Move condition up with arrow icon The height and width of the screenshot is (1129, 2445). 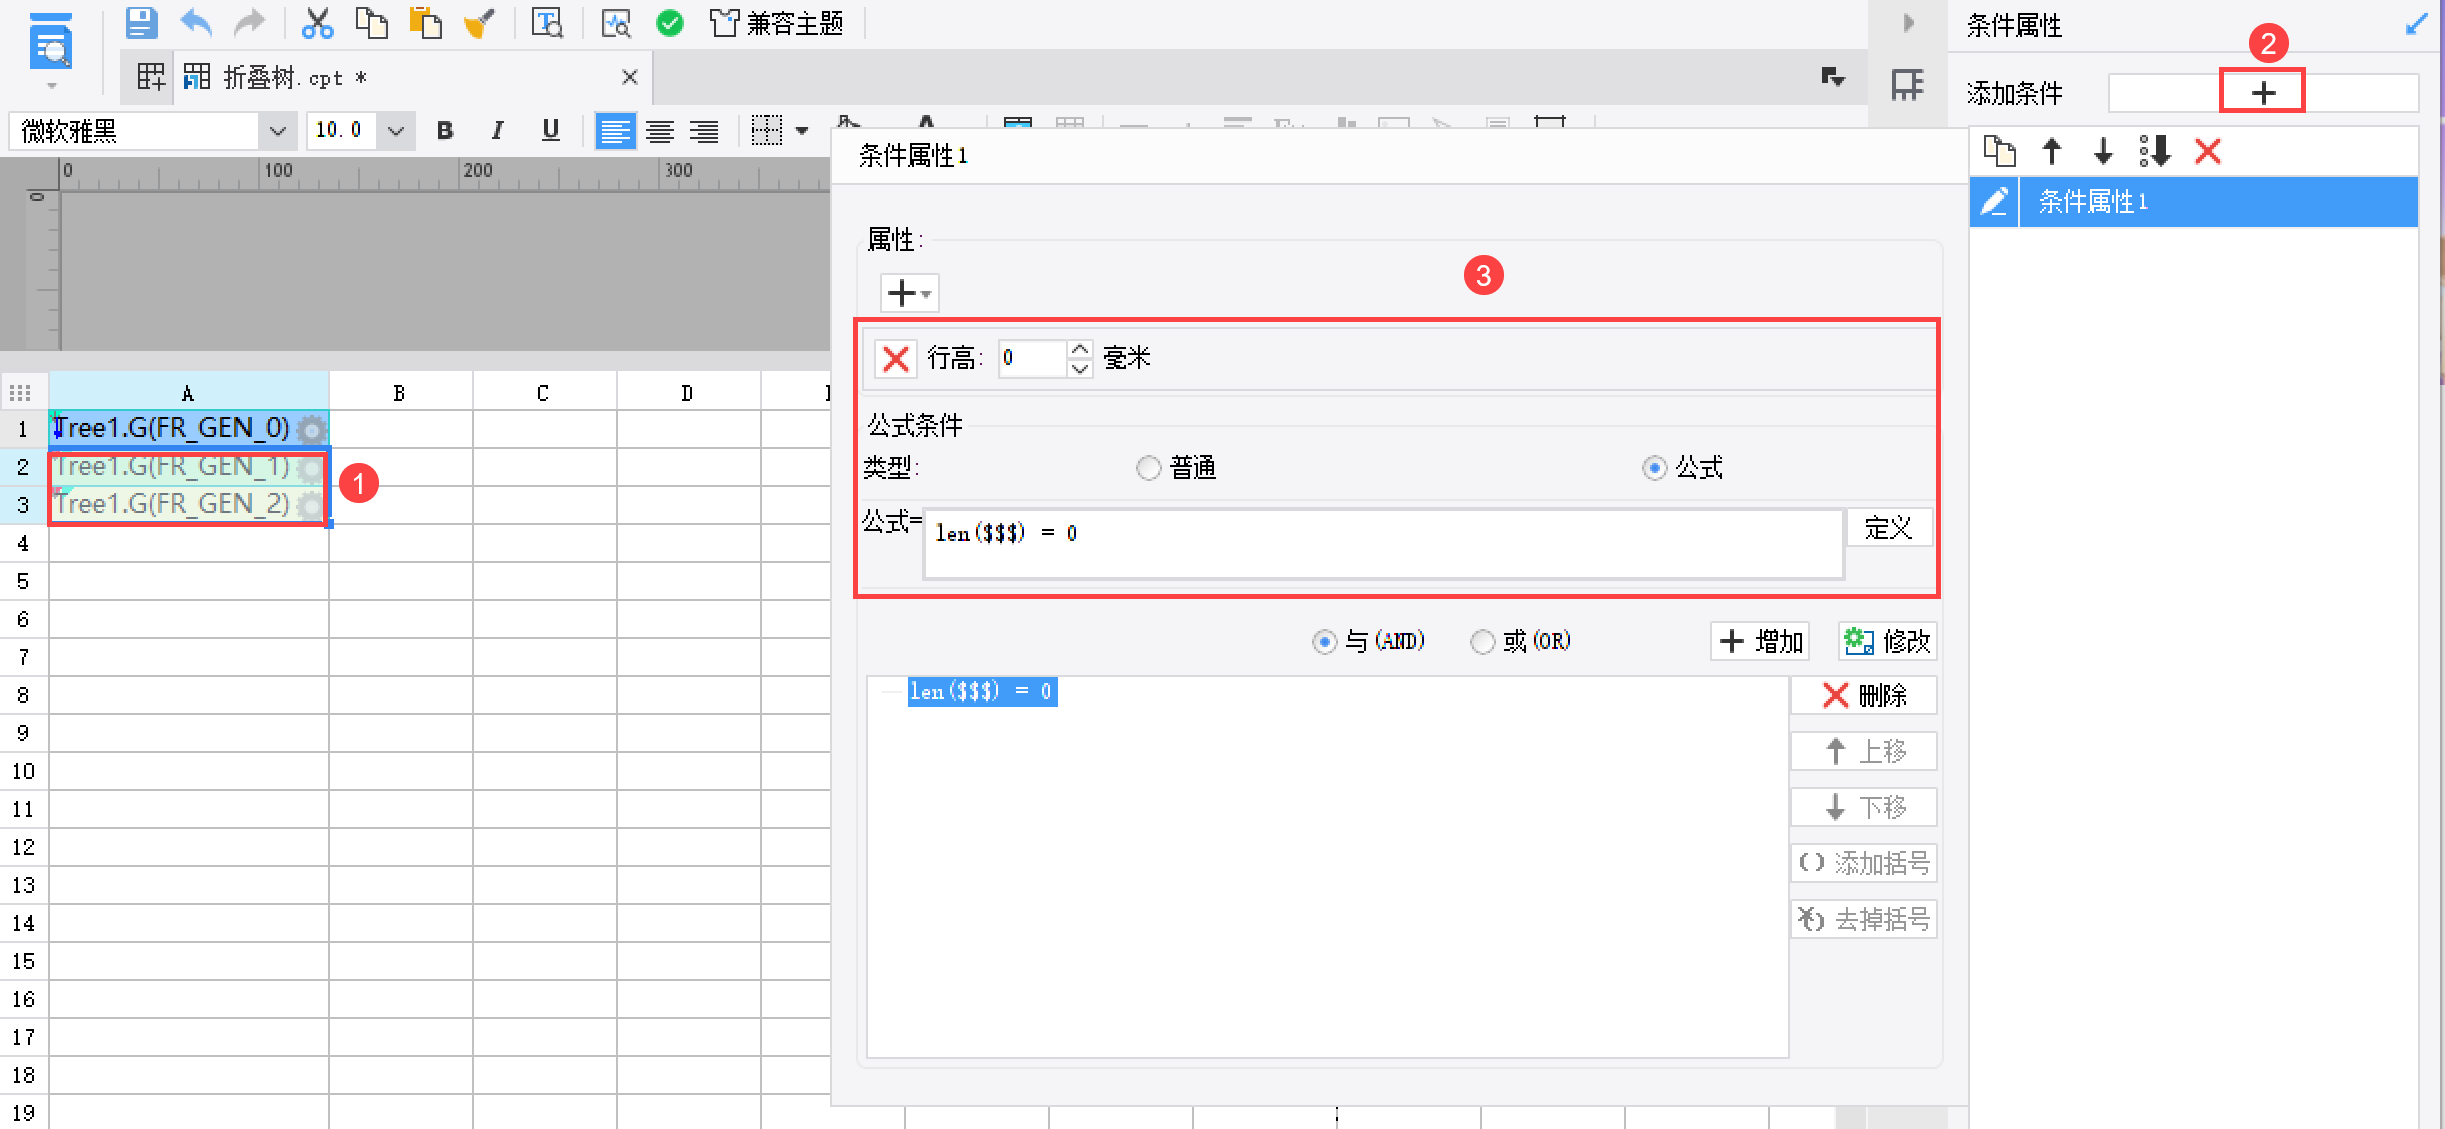2052,152
